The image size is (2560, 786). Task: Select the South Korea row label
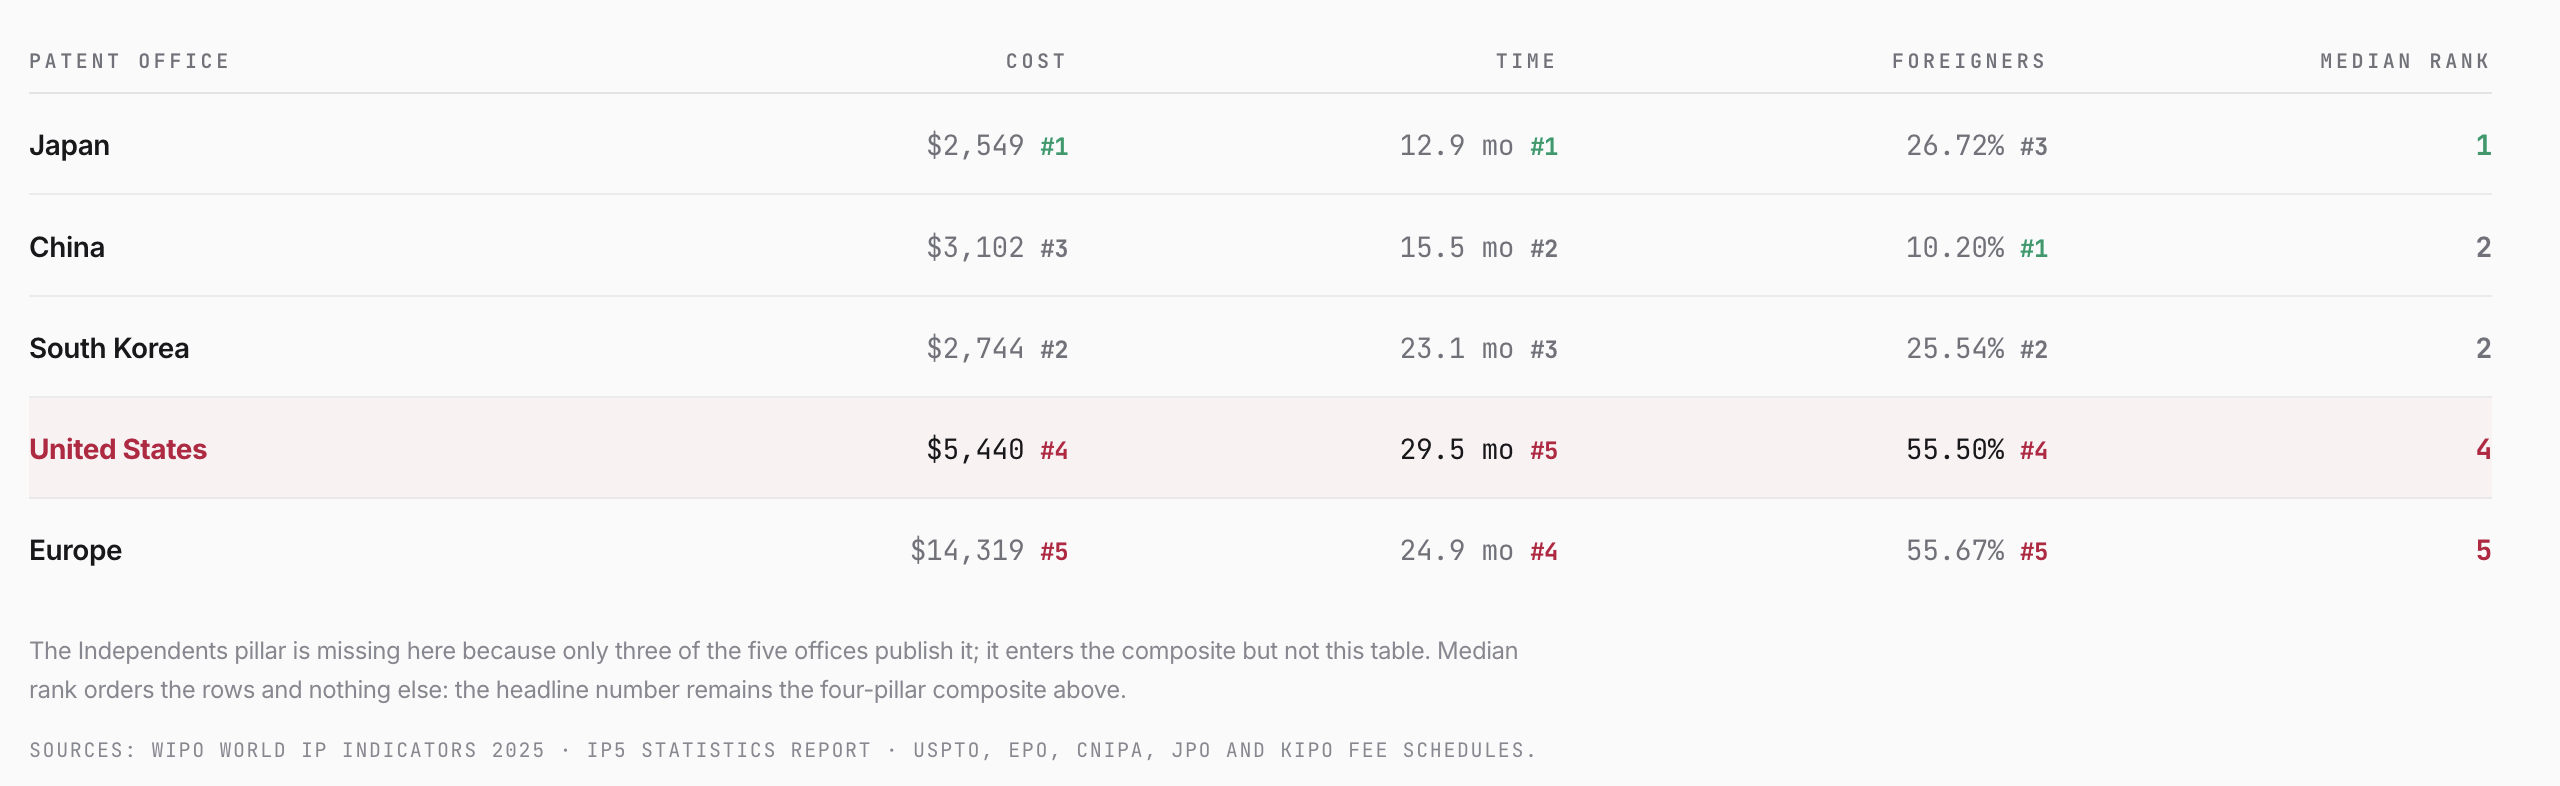tap(109, 348)
